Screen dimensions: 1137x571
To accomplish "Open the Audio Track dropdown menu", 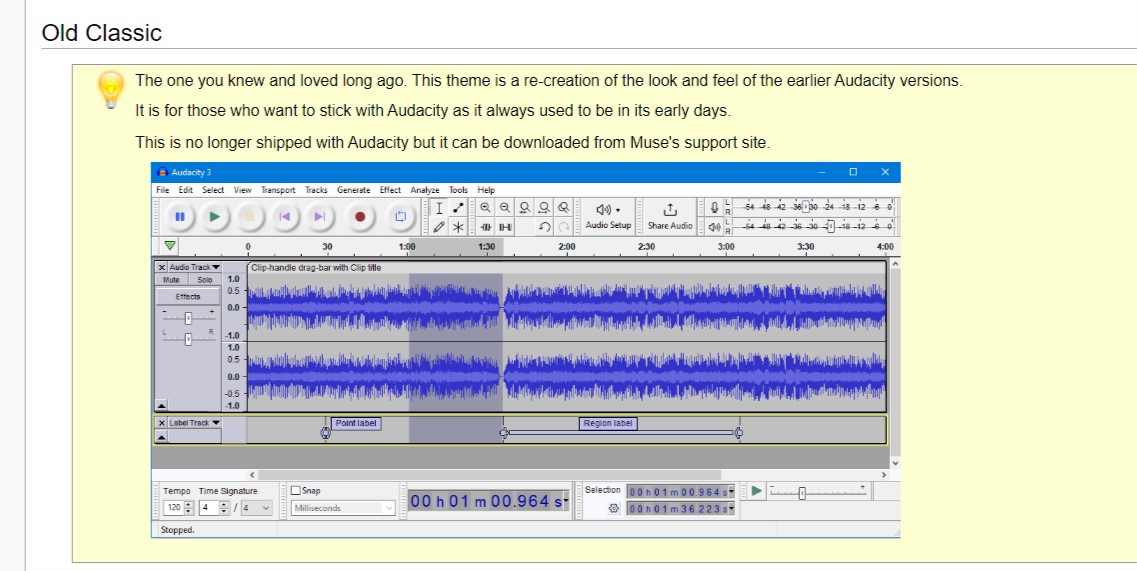I will pyautogui.click(x=194, y=268).
